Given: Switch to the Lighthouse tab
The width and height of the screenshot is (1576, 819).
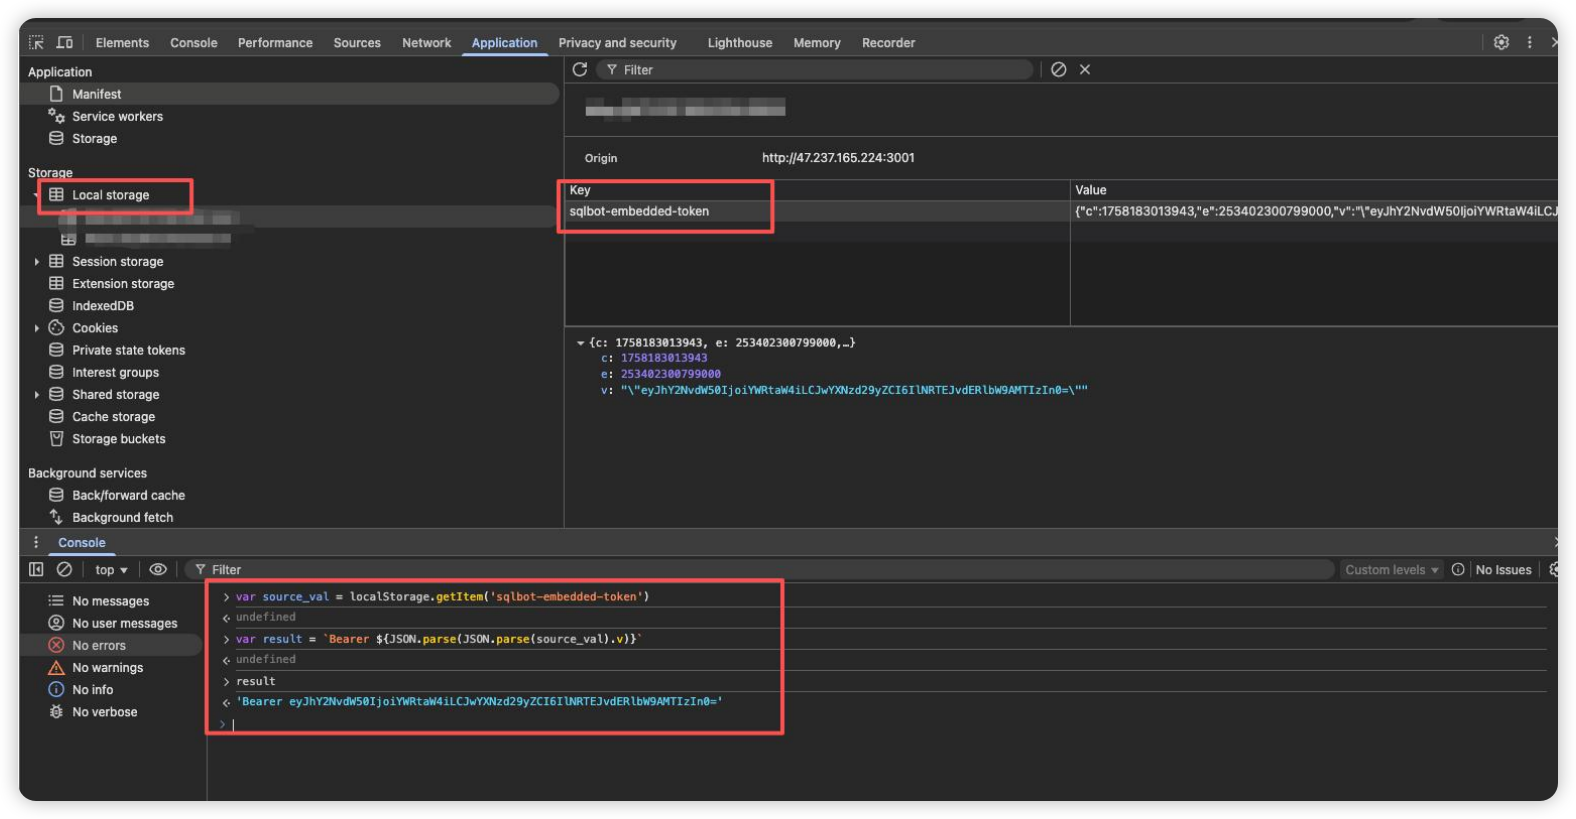Looking at the screenshot, I should pyautogui.click(x=739, y=43).
